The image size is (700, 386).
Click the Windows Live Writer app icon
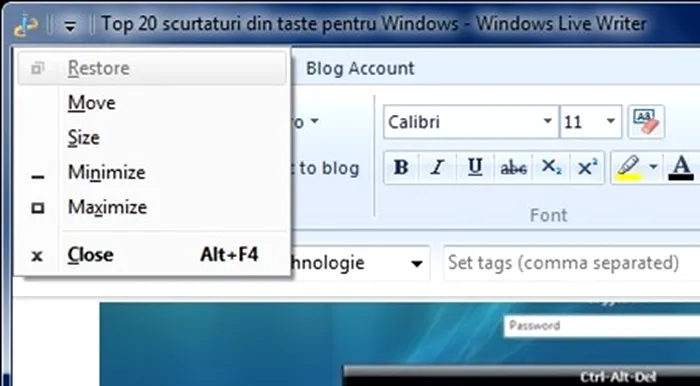(x=25, y=26)
